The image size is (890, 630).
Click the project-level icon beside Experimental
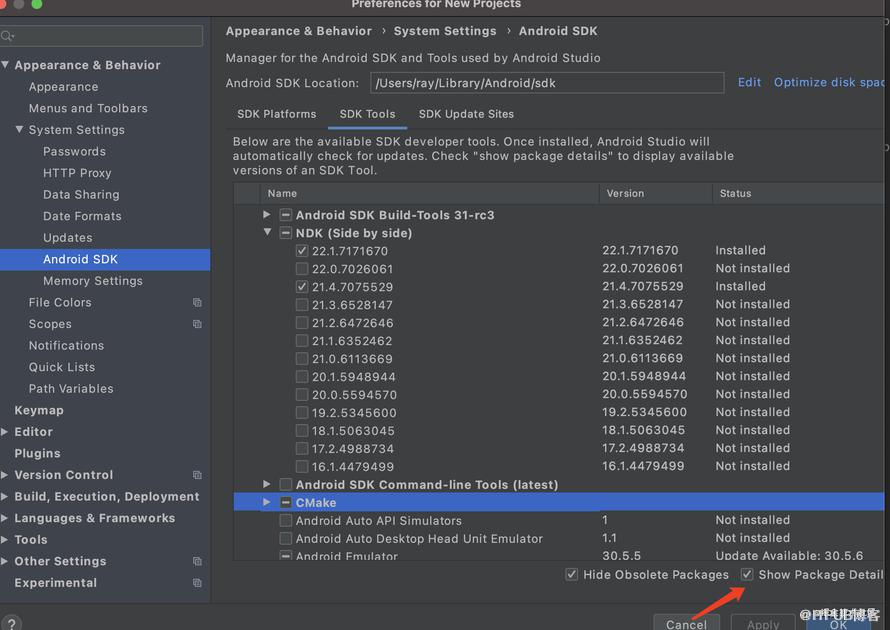tap(197, 583)
